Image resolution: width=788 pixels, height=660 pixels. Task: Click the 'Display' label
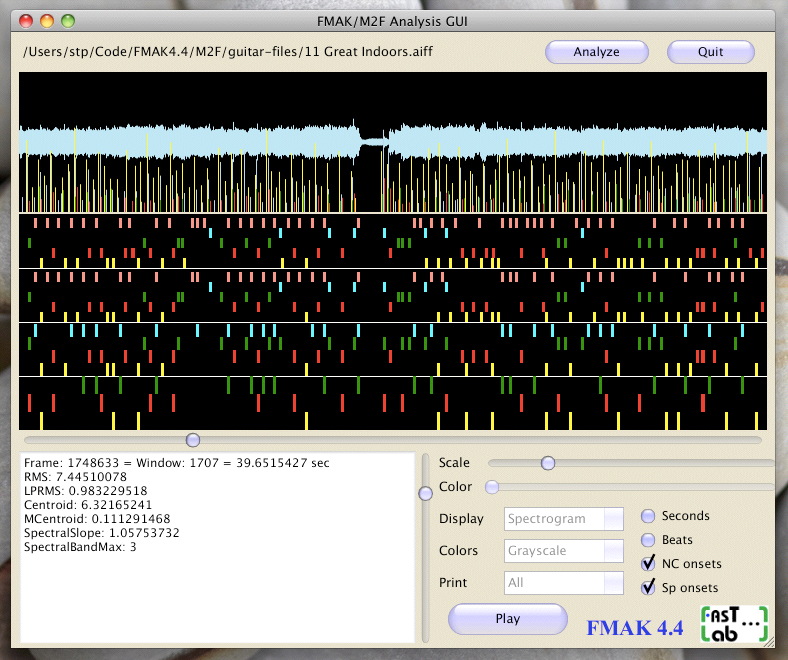(461, 519)
